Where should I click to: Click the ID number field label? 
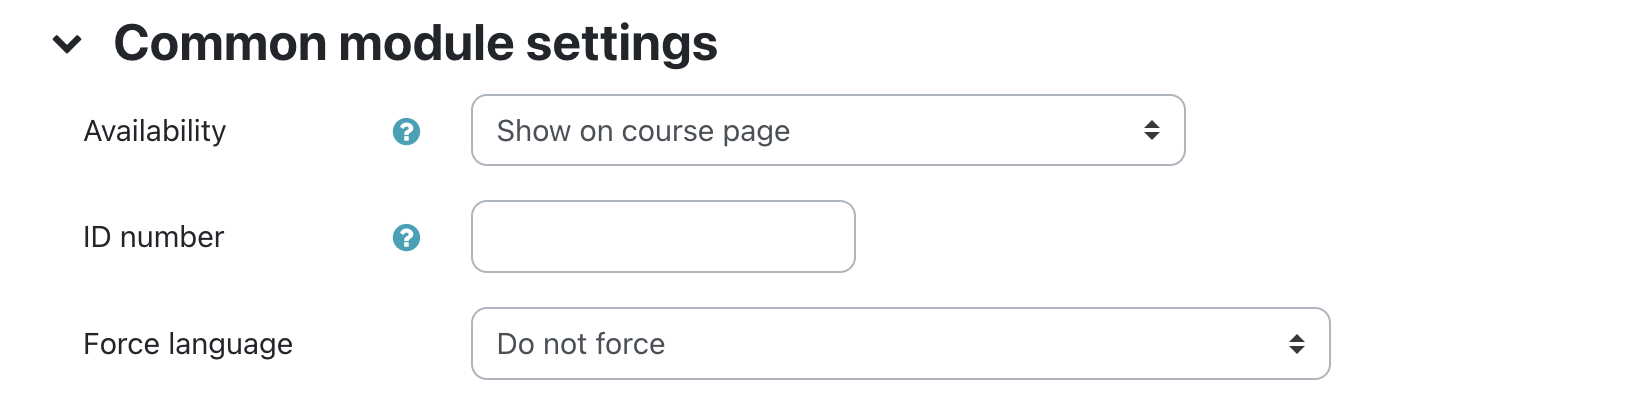[x=154, y=237]
